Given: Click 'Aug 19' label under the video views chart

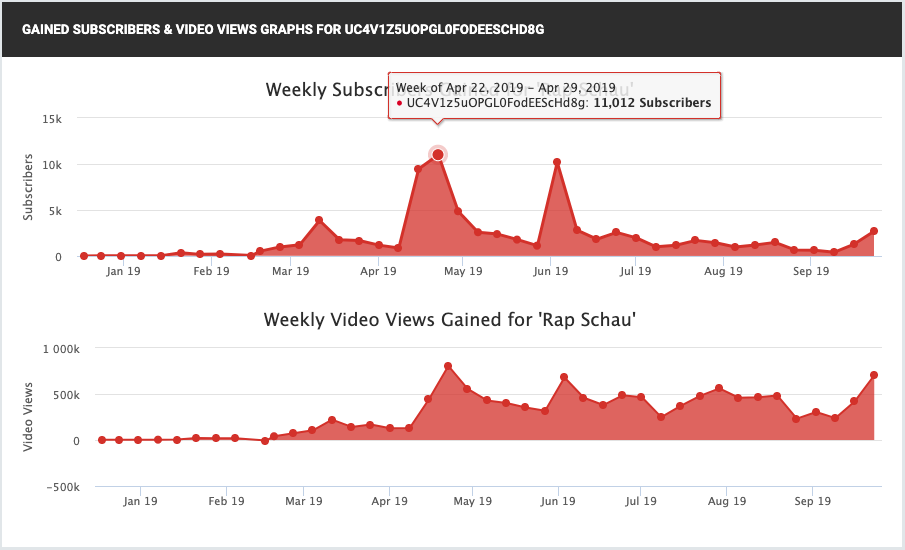Looking at the screenshot, I should (733, 501).
